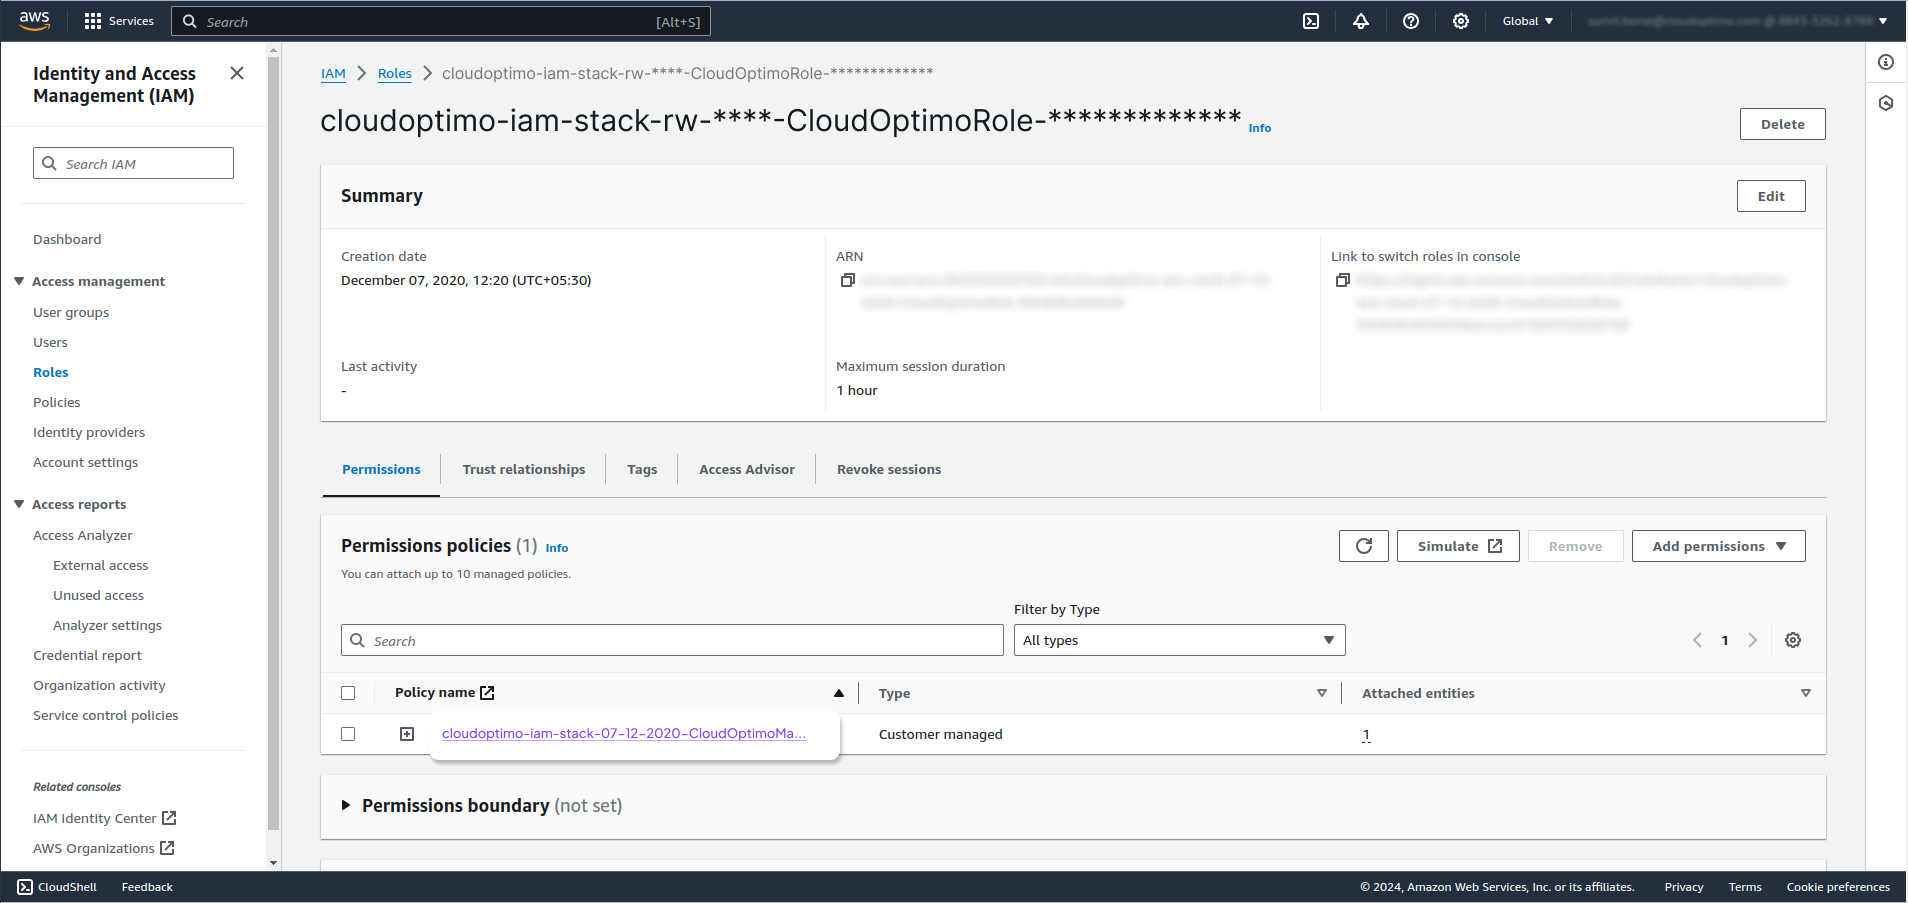Image resolution: width=1908 pixels, height=903 pixels.
Task: Open the Add permissions dropdown
Action: click(x=1718, y=546)
